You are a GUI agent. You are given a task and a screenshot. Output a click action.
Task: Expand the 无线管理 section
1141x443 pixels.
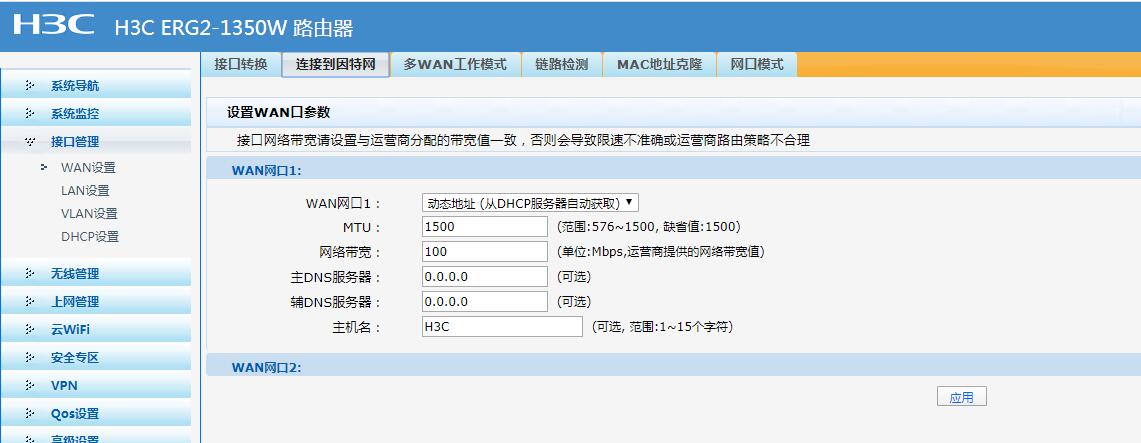click(95, 274)
